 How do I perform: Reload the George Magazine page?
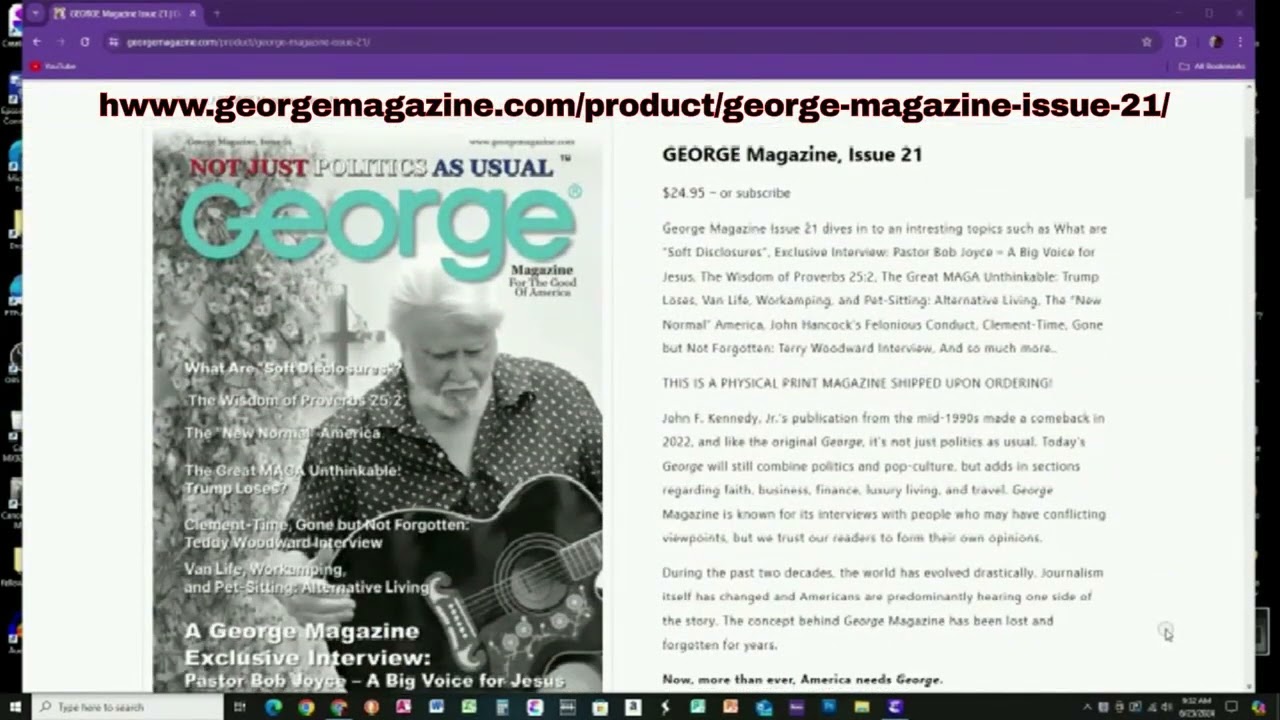[85, 42]
